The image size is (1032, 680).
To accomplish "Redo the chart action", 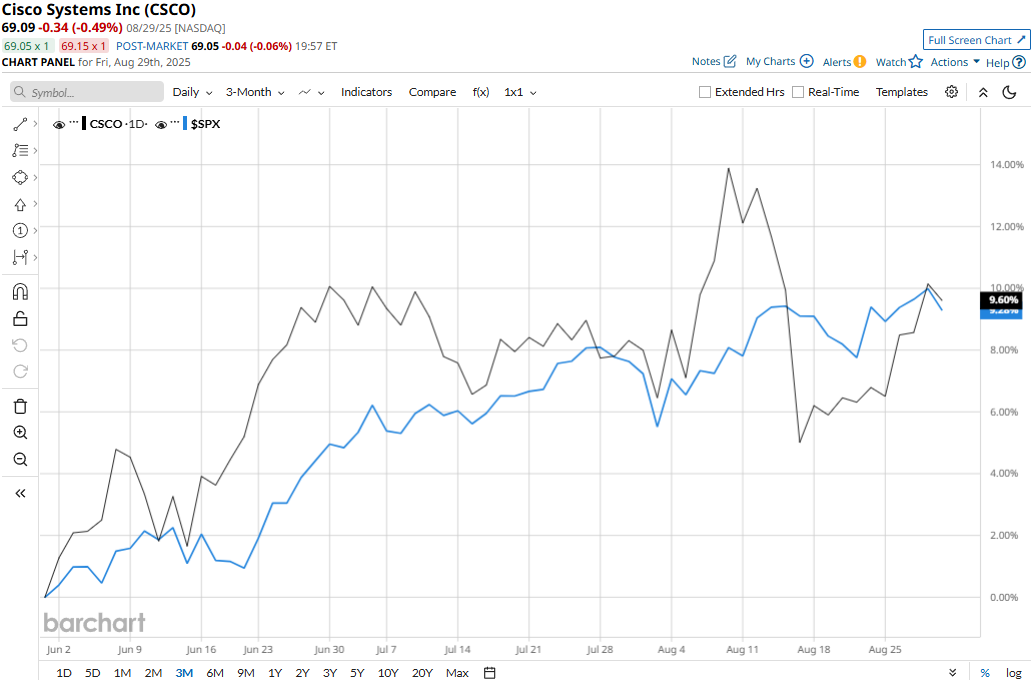I will tap(20, 372).
